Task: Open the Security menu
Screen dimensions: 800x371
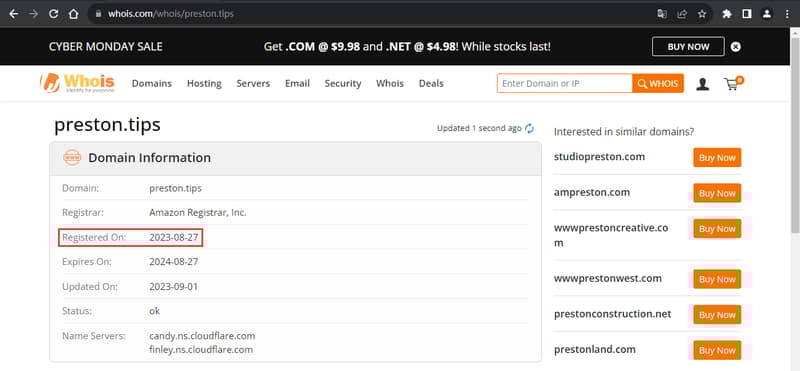Action: click(343, 83)
